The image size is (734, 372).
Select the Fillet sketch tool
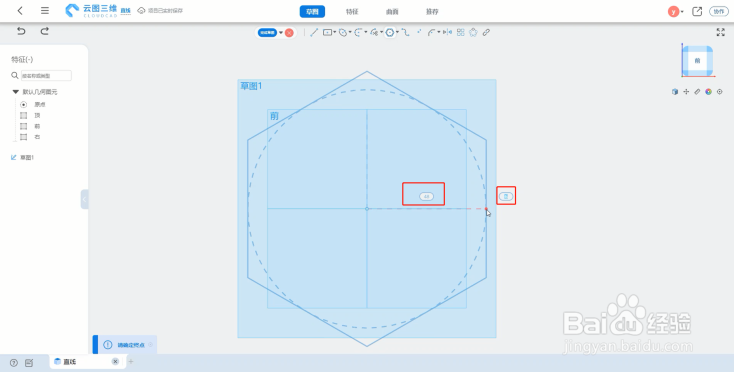pyautogui.click(x=432, y=32)
